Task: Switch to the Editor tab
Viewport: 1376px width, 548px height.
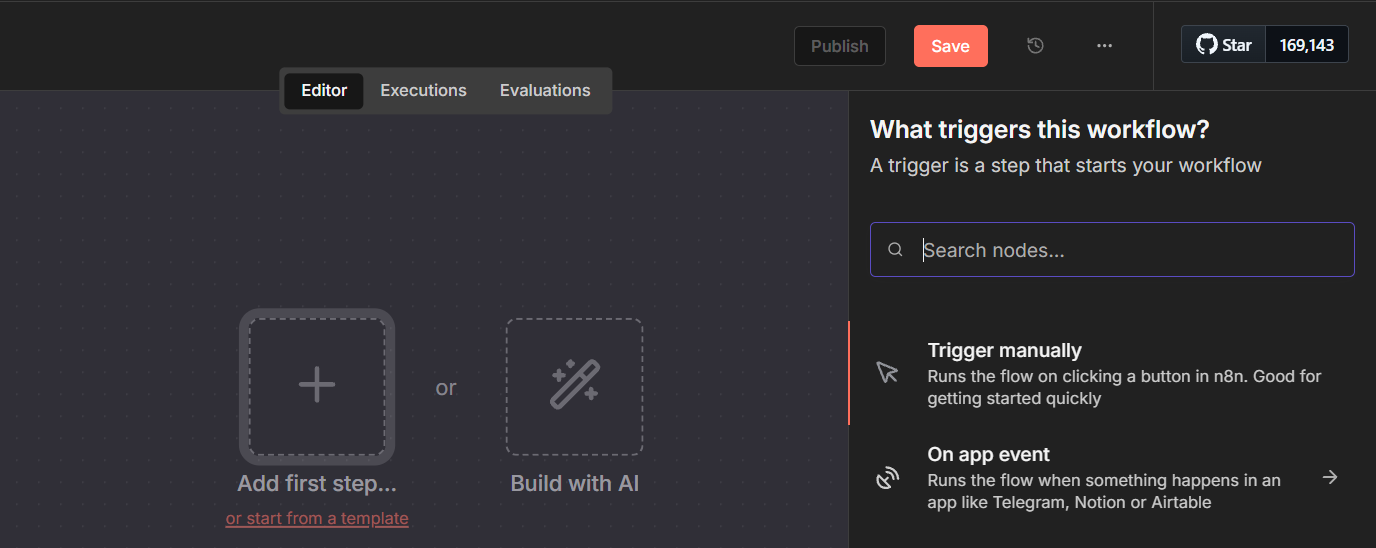Action: (324, 90)
